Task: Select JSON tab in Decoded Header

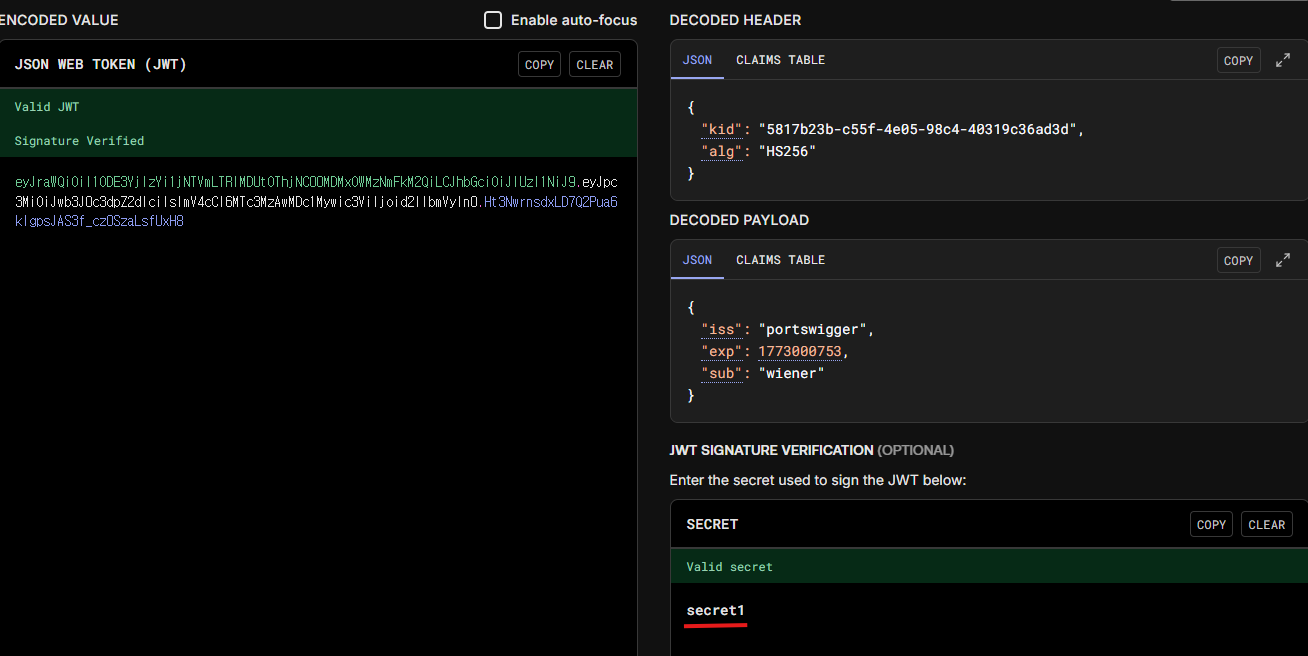Action: click(x=697, y=60)
